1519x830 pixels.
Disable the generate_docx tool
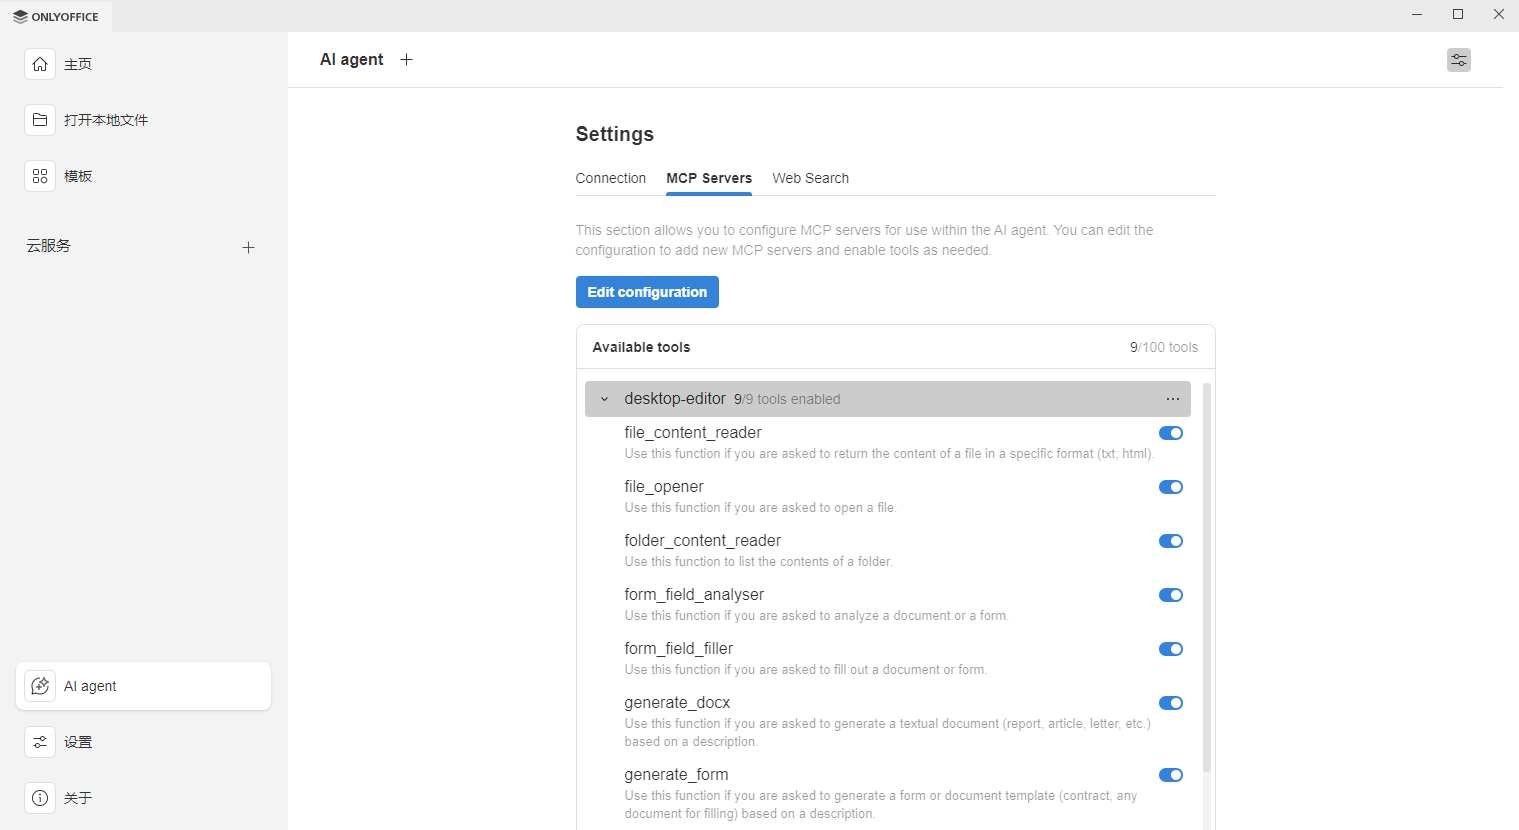pos(1170,703)
